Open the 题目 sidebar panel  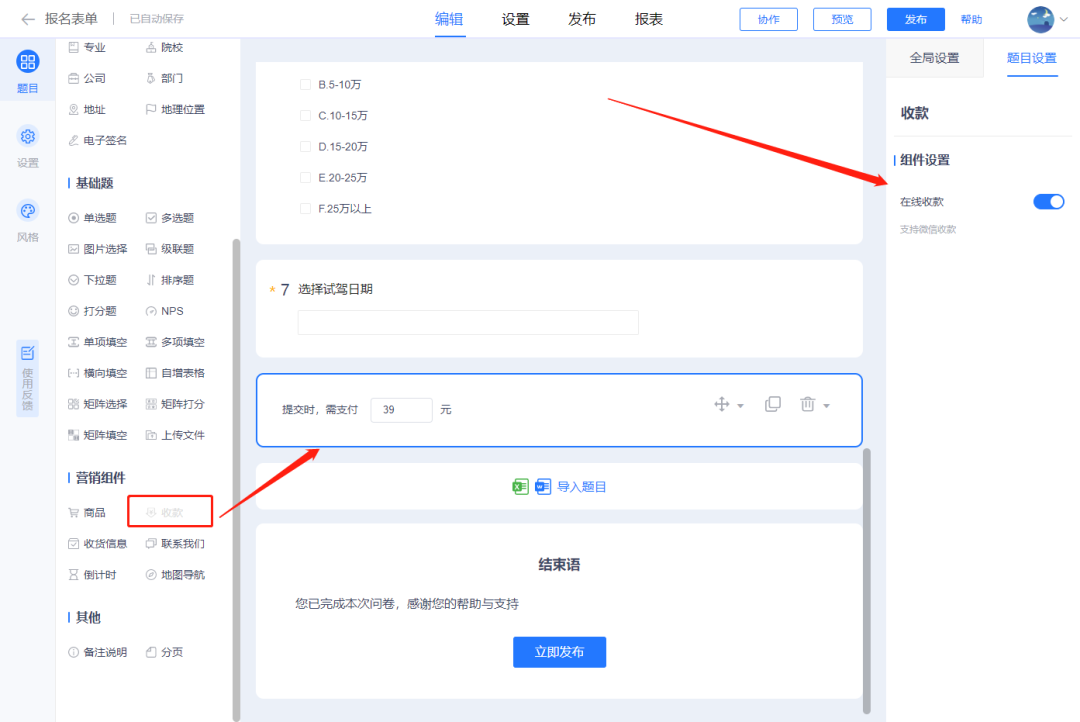tap(28, 71)
